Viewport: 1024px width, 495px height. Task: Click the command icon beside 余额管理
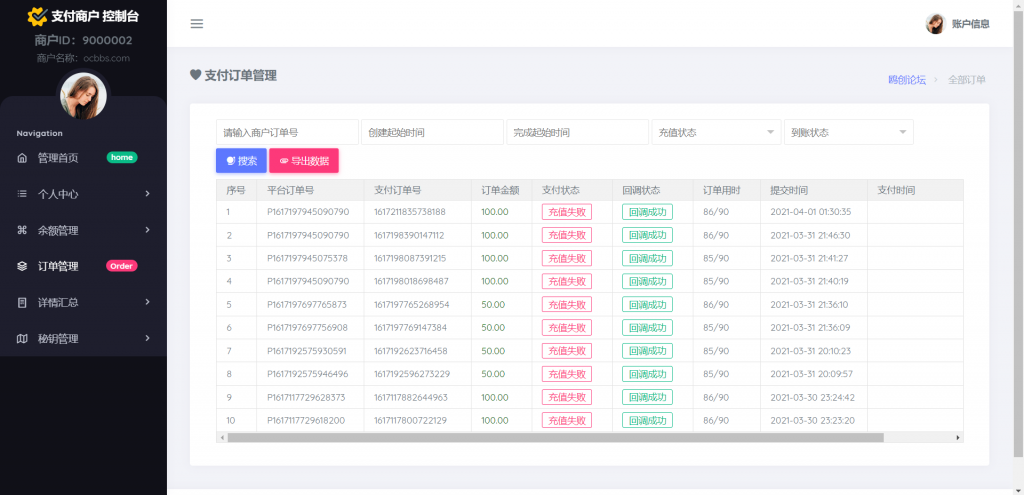22,230
